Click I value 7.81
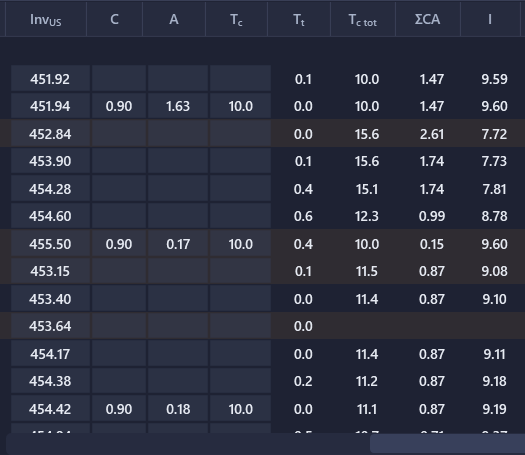Image resolution: width=525 pixels, height=455 pixels. point(494,189)
